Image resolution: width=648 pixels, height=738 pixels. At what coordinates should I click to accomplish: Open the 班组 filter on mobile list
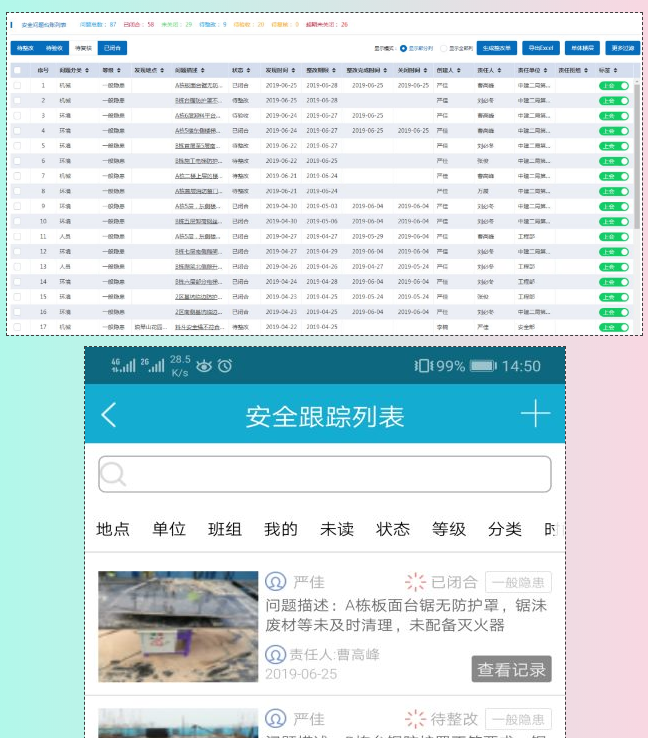pos(225,529)
